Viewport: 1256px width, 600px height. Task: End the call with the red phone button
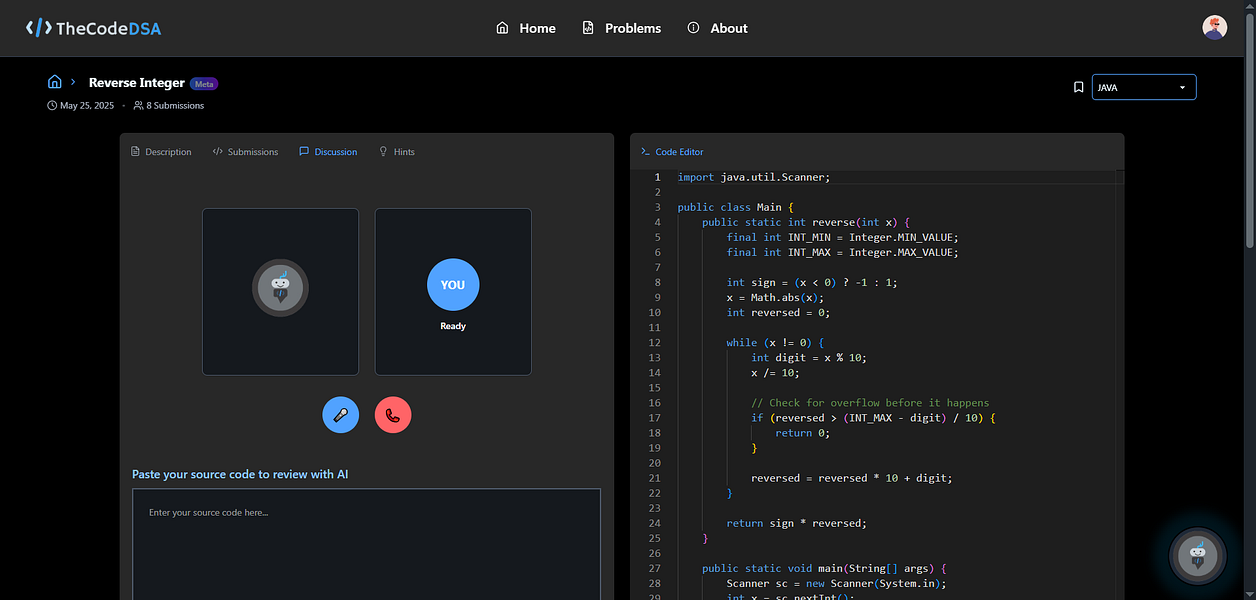[393, 414]
